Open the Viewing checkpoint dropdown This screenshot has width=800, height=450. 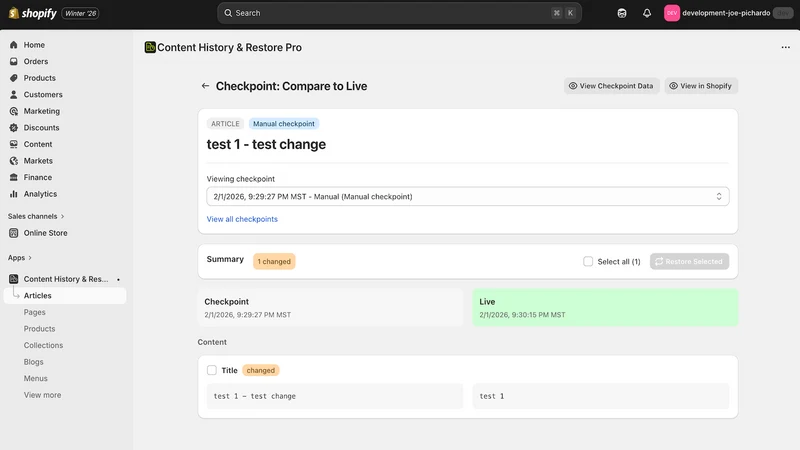click(467, 196)
